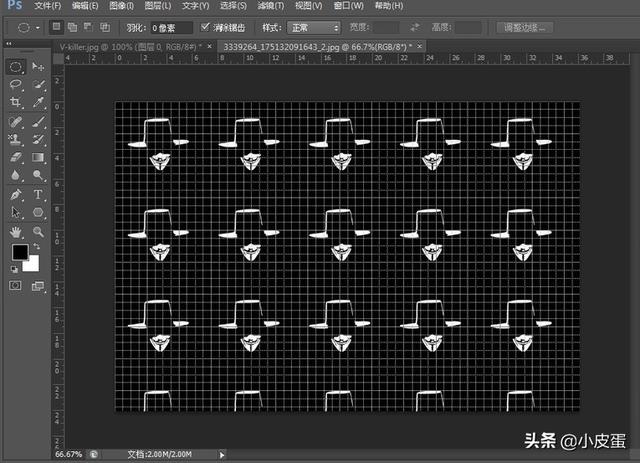Screen dimensions: 640x463
Task: Click the status bar icon beside zoom
Action: pyautogui.click(x=94, y=454)
